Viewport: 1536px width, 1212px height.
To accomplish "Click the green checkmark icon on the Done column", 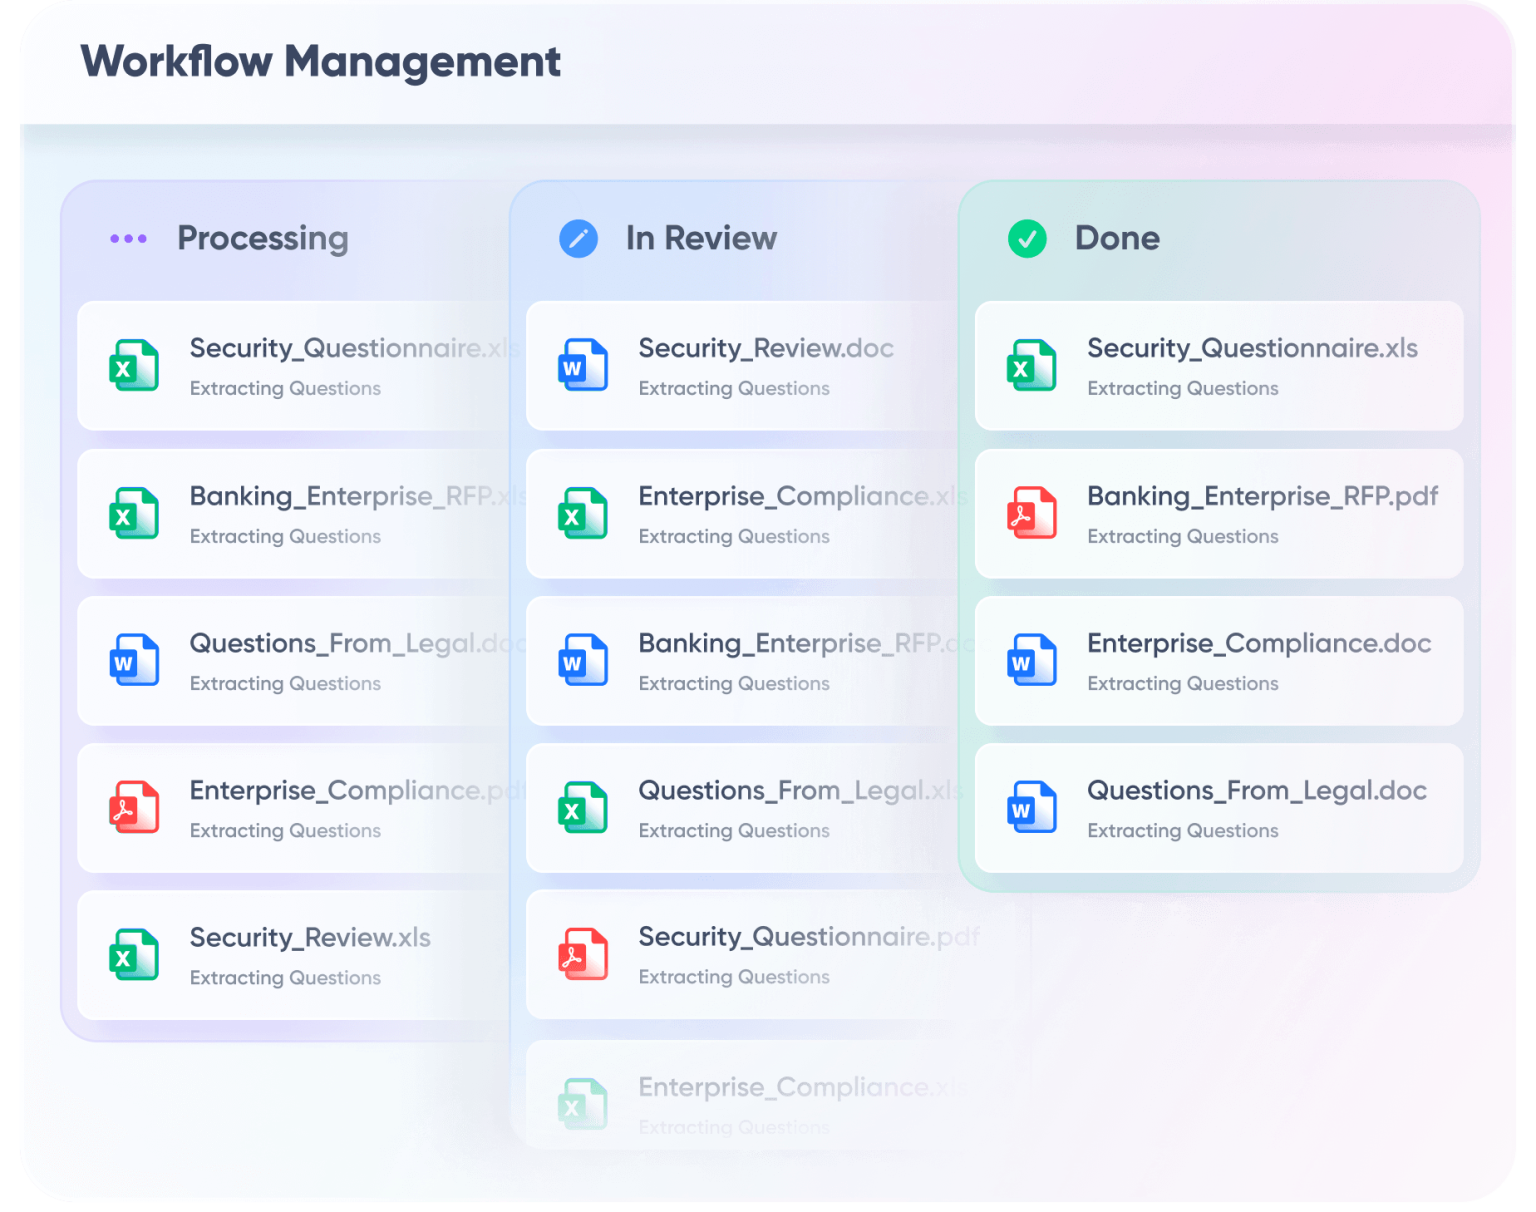I will (x=1026, y=239).
